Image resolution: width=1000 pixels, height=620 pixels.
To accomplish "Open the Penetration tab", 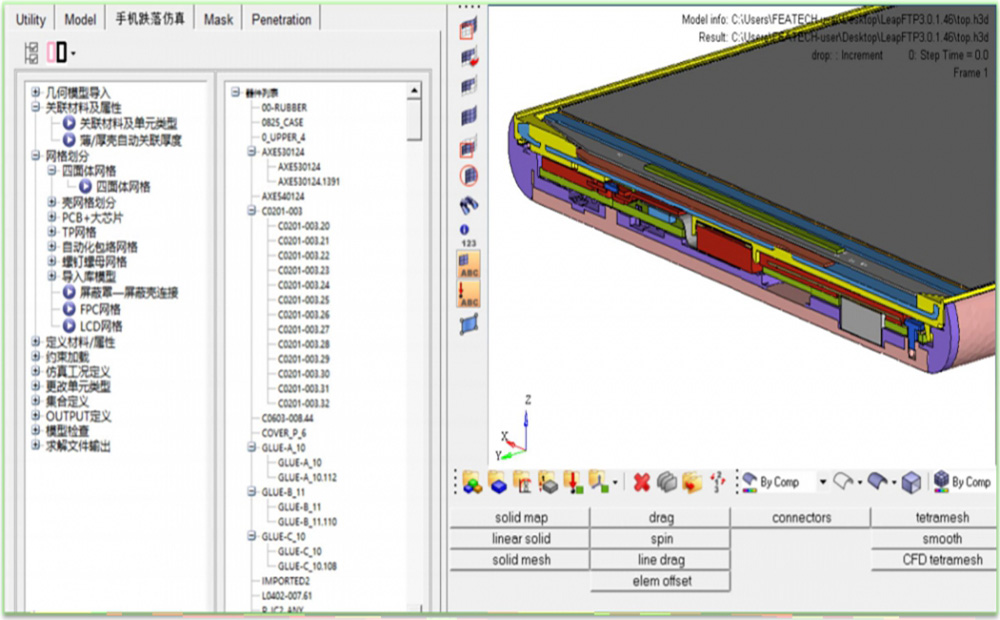I will coord(281,19).
